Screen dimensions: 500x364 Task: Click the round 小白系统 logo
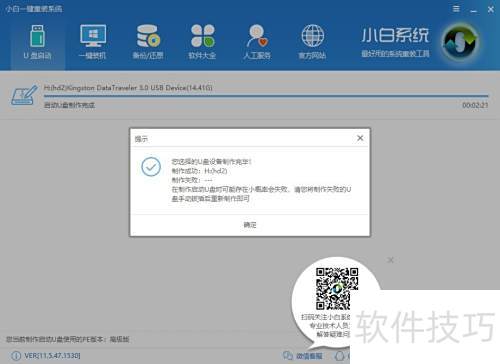pos(460,42)
